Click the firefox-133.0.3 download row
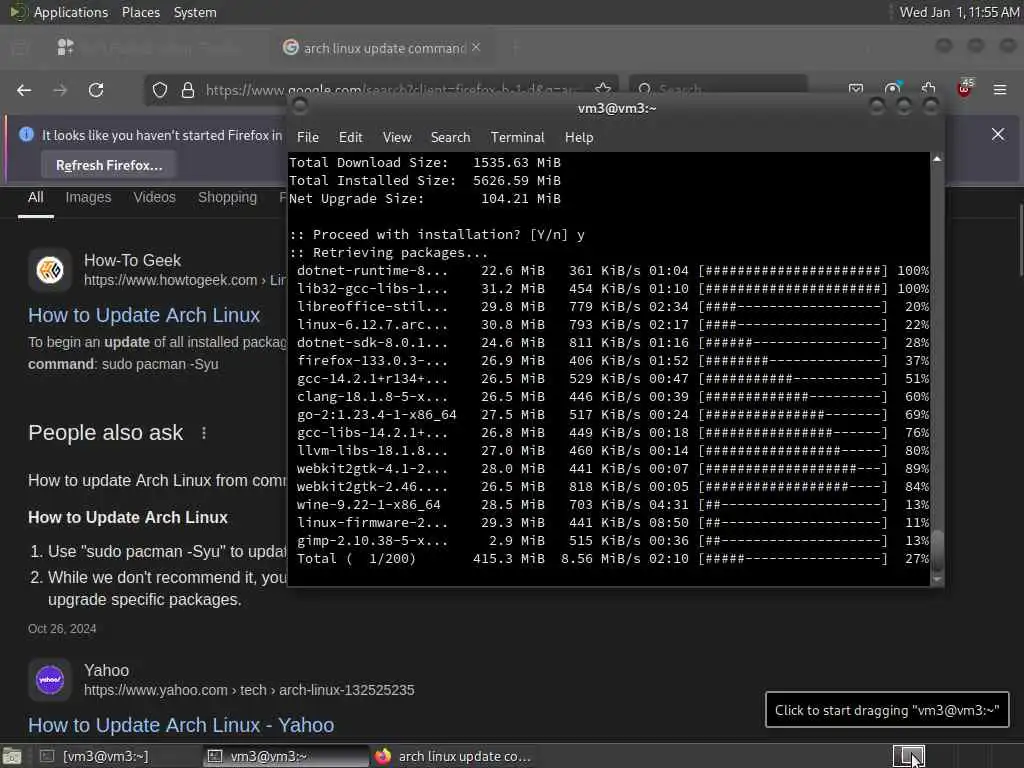The image size is (1024, 768). tap(613, 360)
